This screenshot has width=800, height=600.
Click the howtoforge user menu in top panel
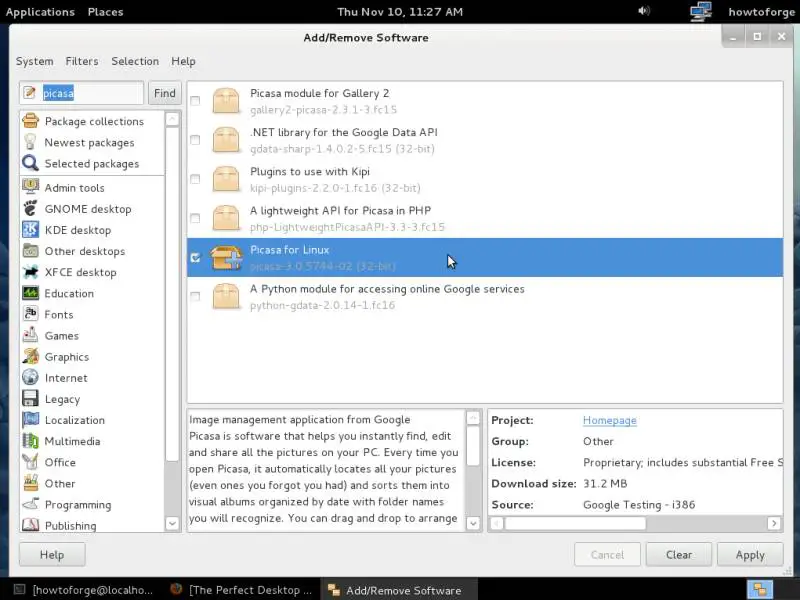pyautogui.click(x=761, y=12)
